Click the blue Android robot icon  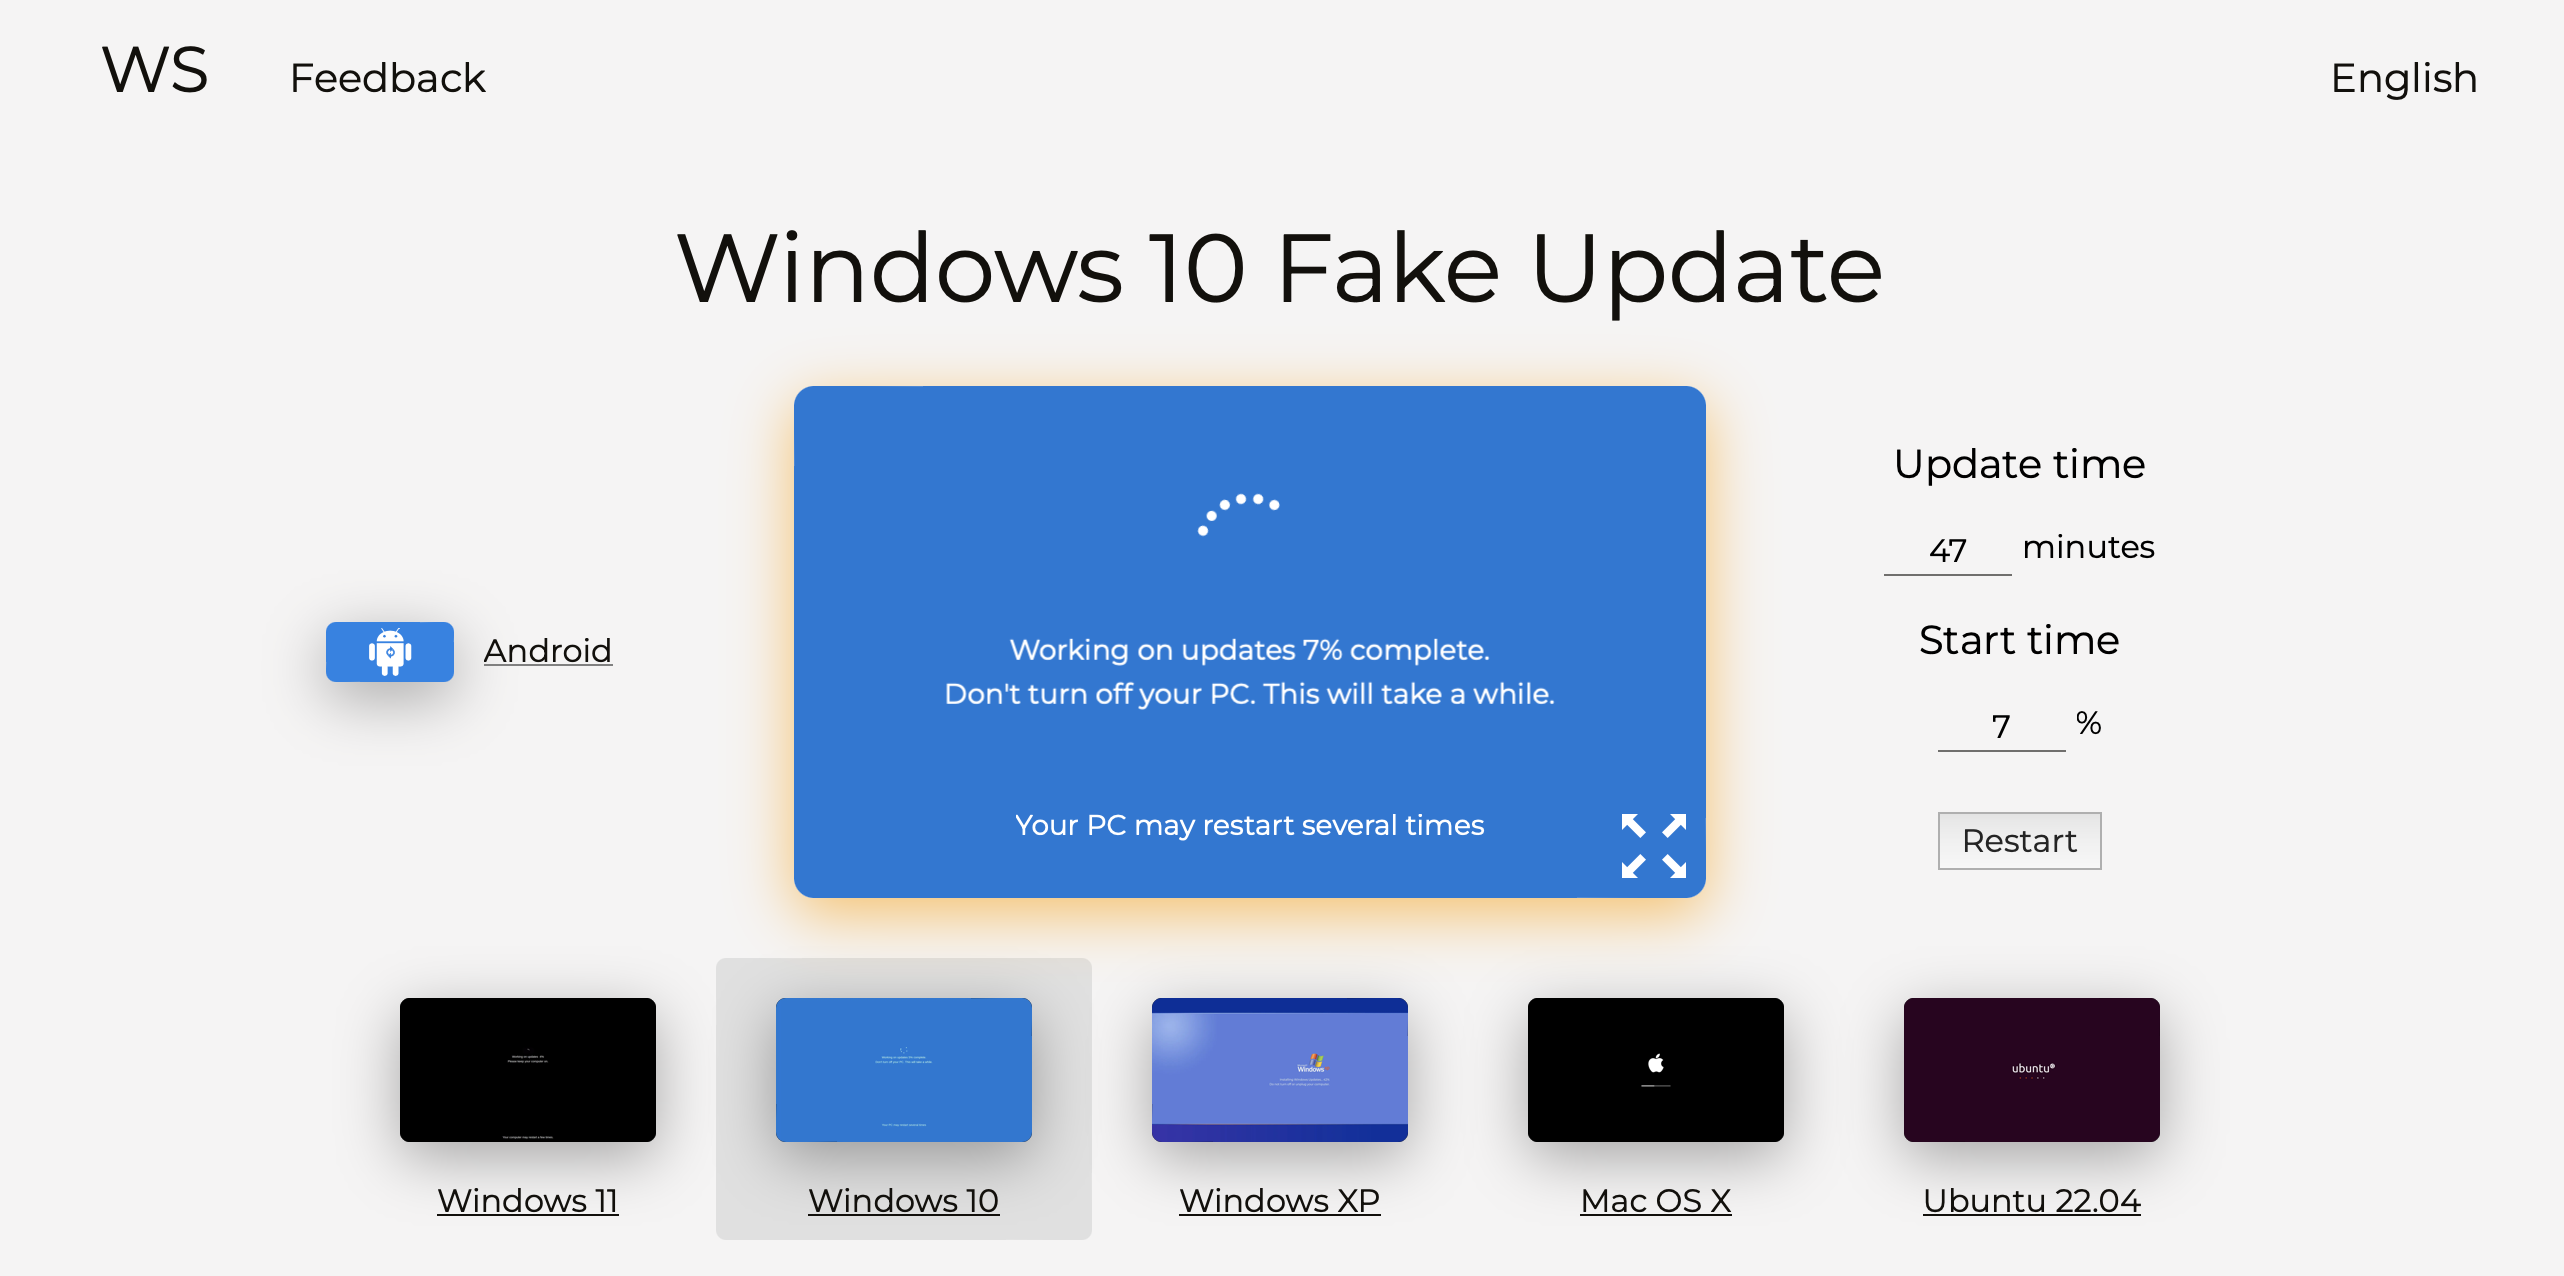389,652
